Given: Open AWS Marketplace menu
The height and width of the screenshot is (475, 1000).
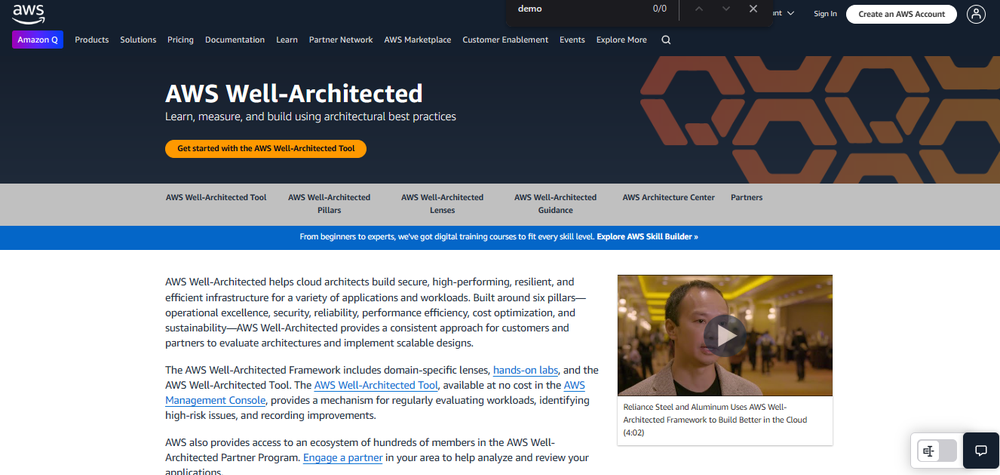Looking at the screenshot, I should 418,40.
